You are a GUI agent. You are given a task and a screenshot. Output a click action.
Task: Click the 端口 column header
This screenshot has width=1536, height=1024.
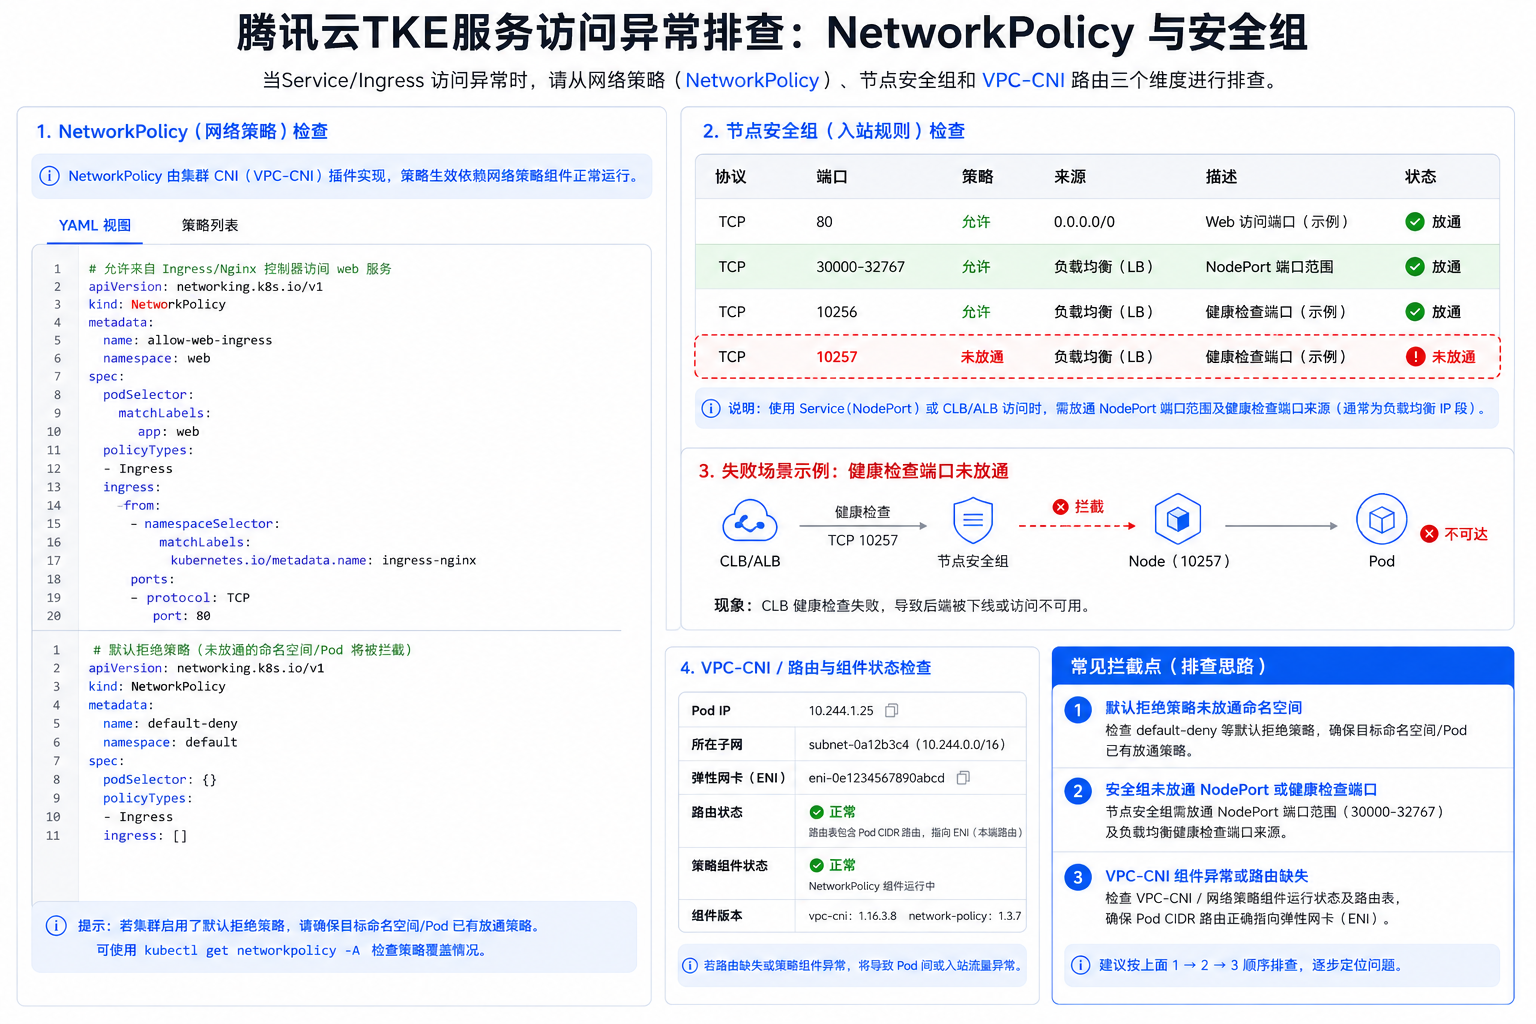tap(832, 176)
